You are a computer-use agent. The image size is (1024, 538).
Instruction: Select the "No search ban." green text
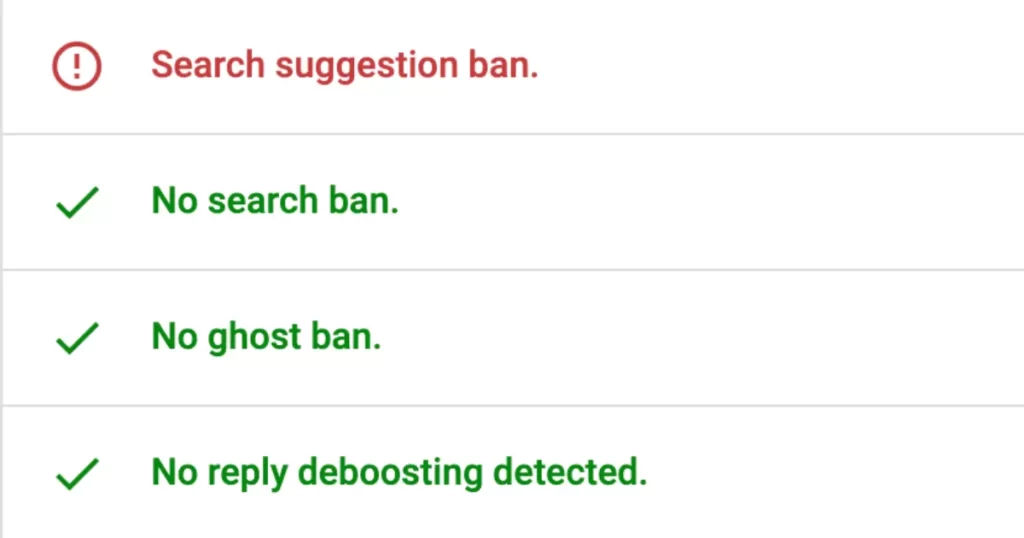point(275,202)
